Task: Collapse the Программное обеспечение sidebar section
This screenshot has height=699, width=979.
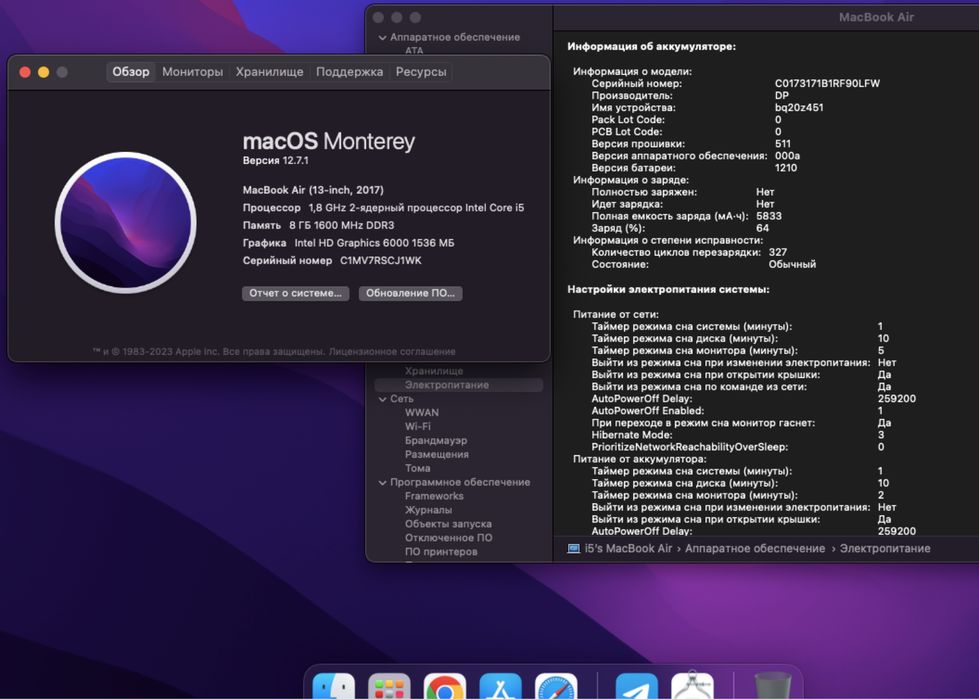Action: click(382, 482)
